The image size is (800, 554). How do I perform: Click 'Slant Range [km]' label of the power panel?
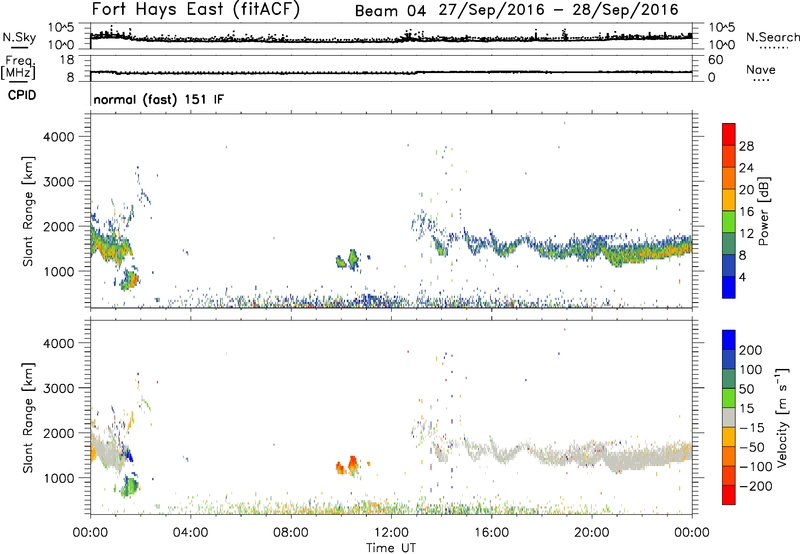click(x=28, y=211)
